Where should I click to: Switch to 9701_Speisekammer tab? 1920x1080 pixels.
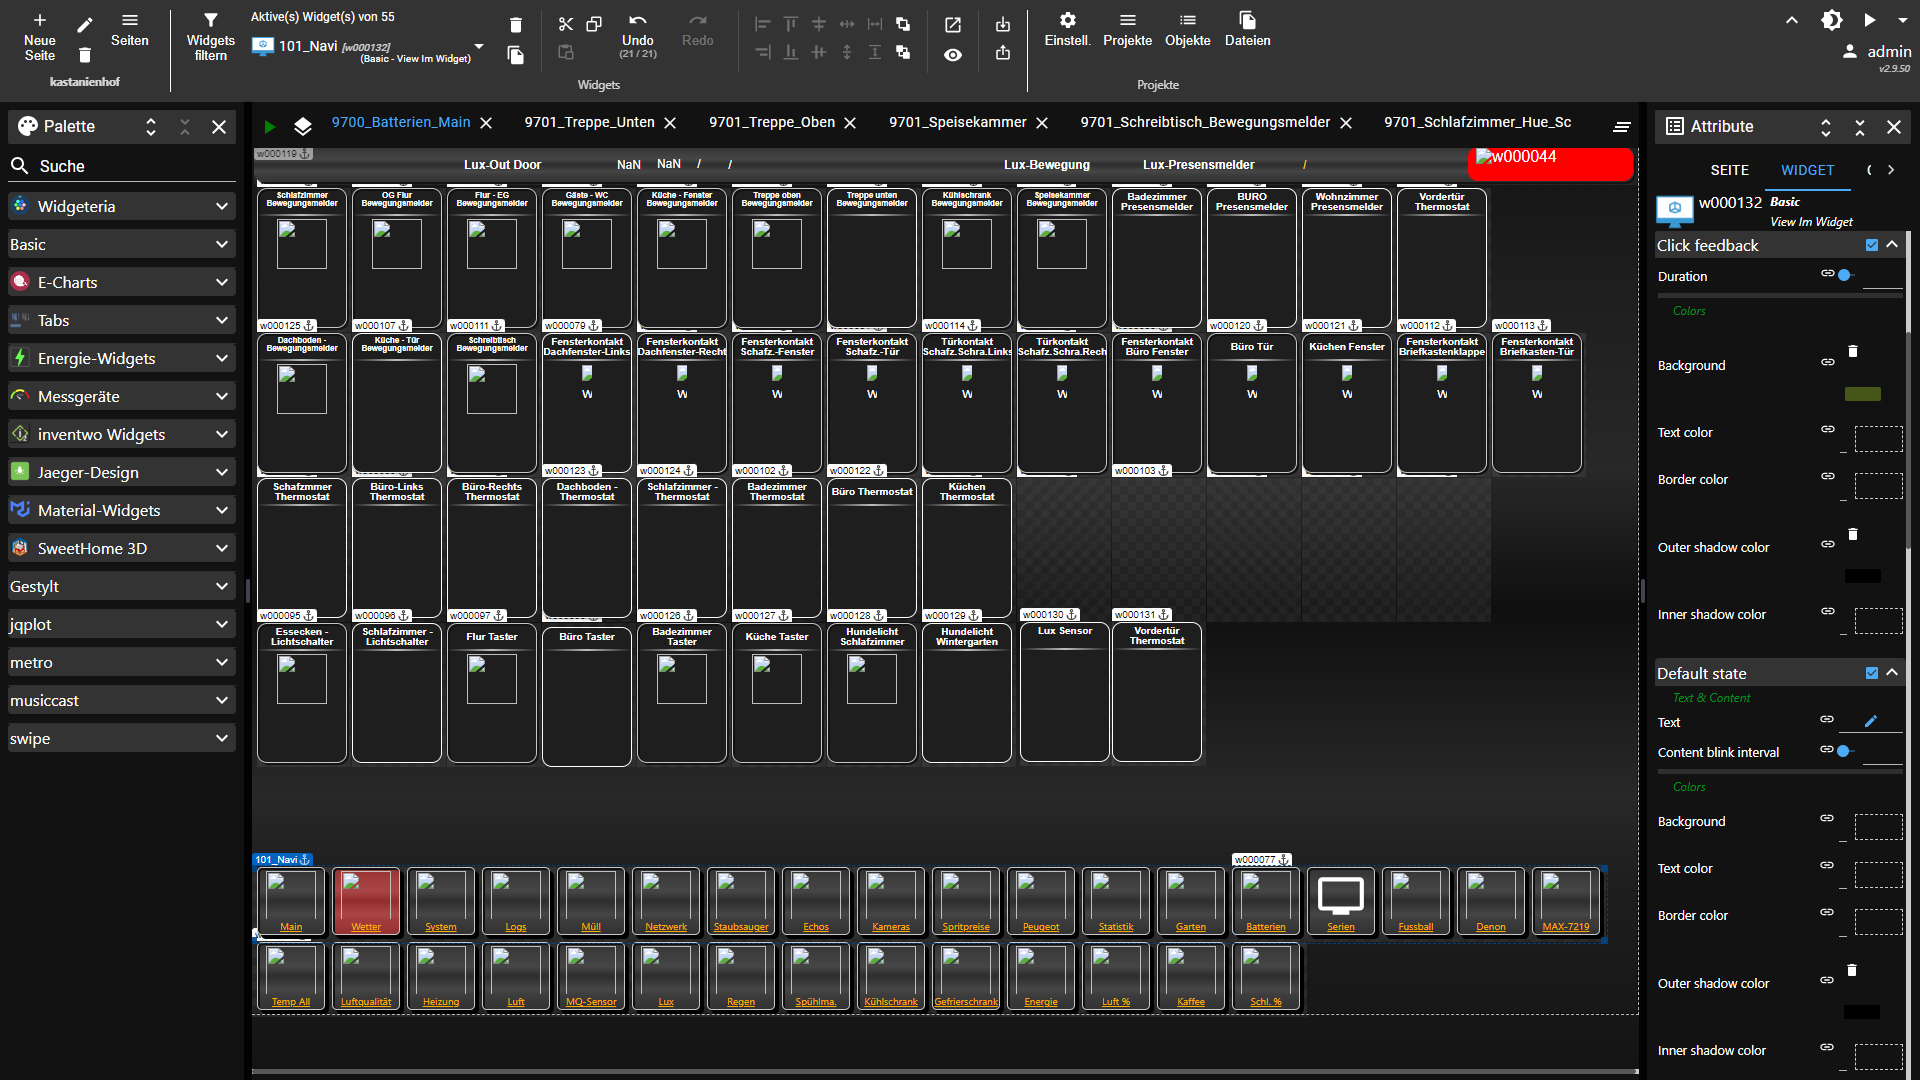click(x=957, y=122)
